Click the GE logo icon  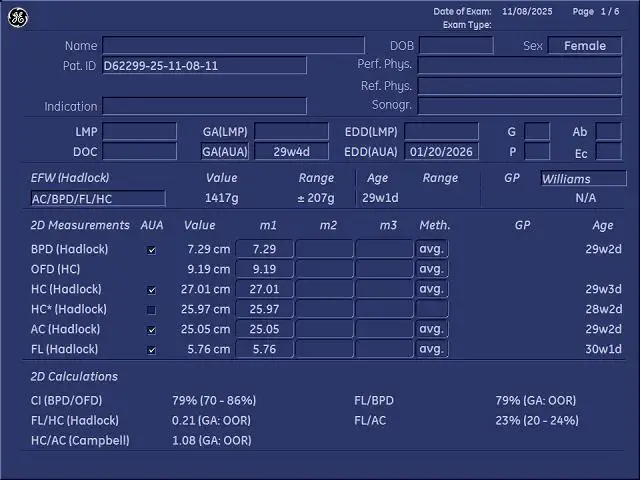coord(18,18)
